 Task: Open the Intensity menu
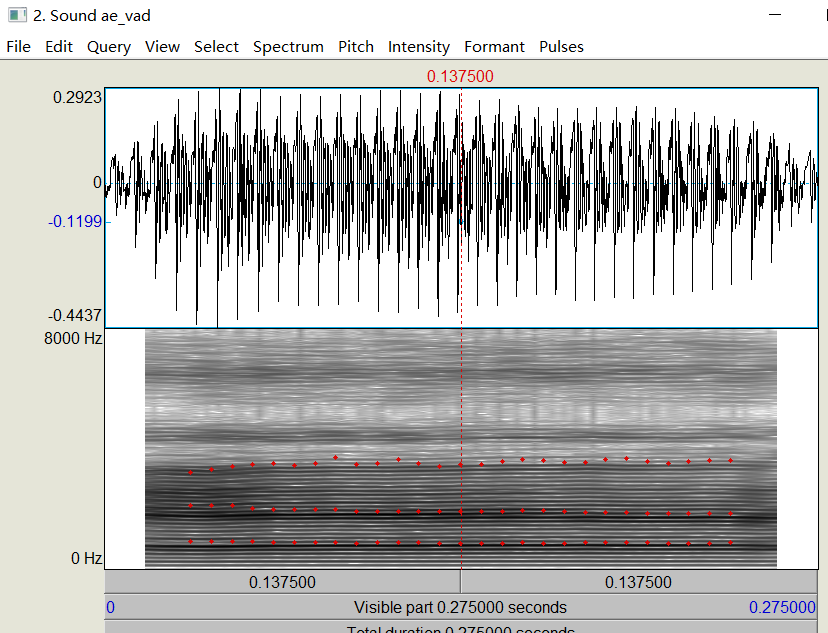tap(419, 47)
